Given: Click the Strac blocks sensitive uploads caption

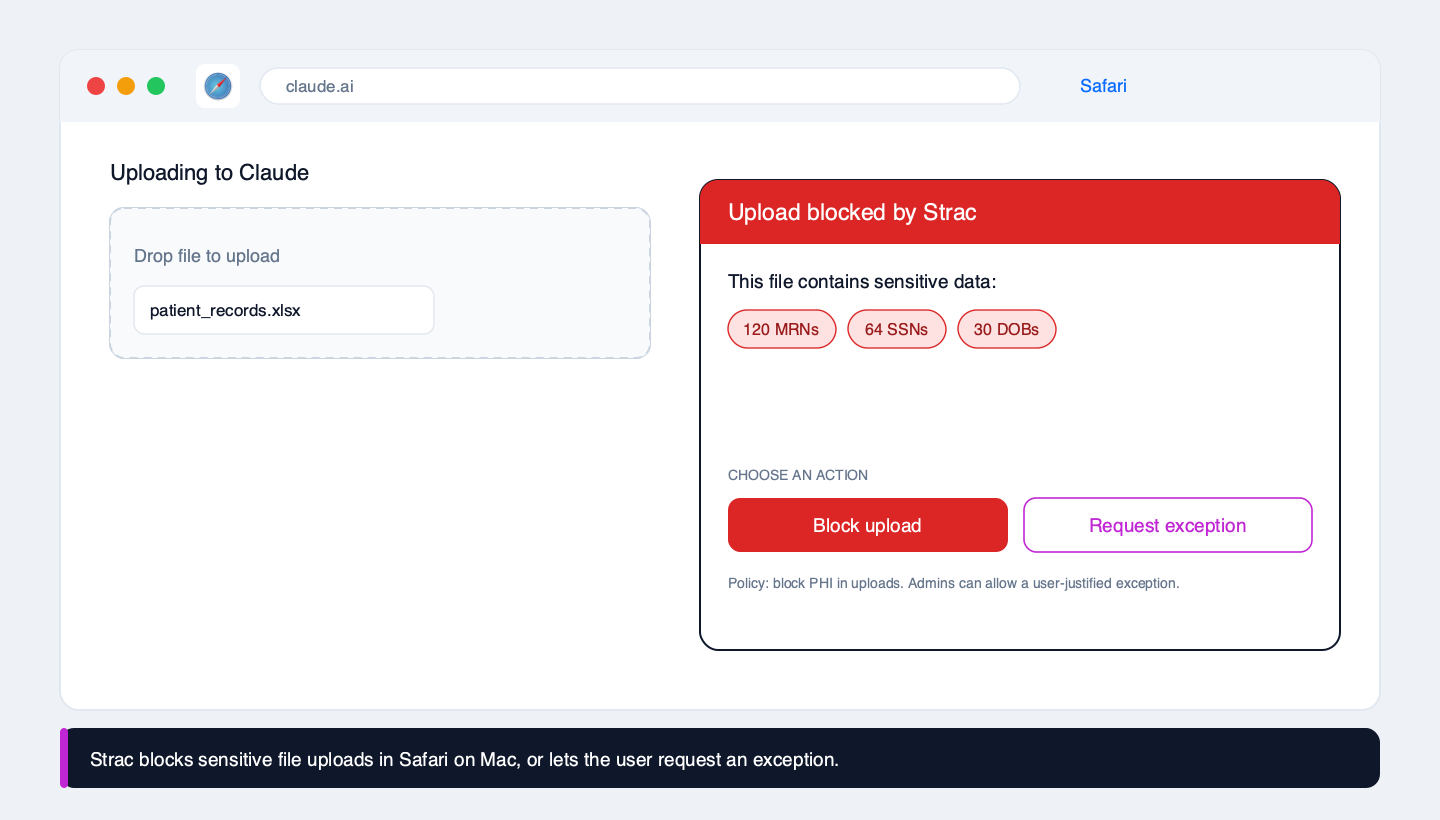Looking at the screenshot, I should point(720,758).
